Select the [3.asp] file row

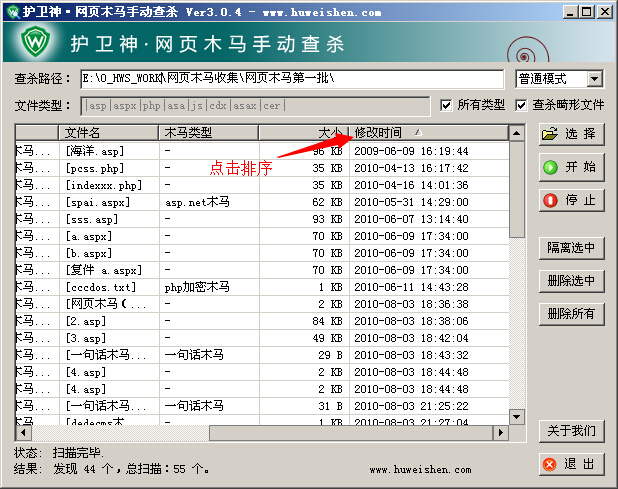[262, 338]
